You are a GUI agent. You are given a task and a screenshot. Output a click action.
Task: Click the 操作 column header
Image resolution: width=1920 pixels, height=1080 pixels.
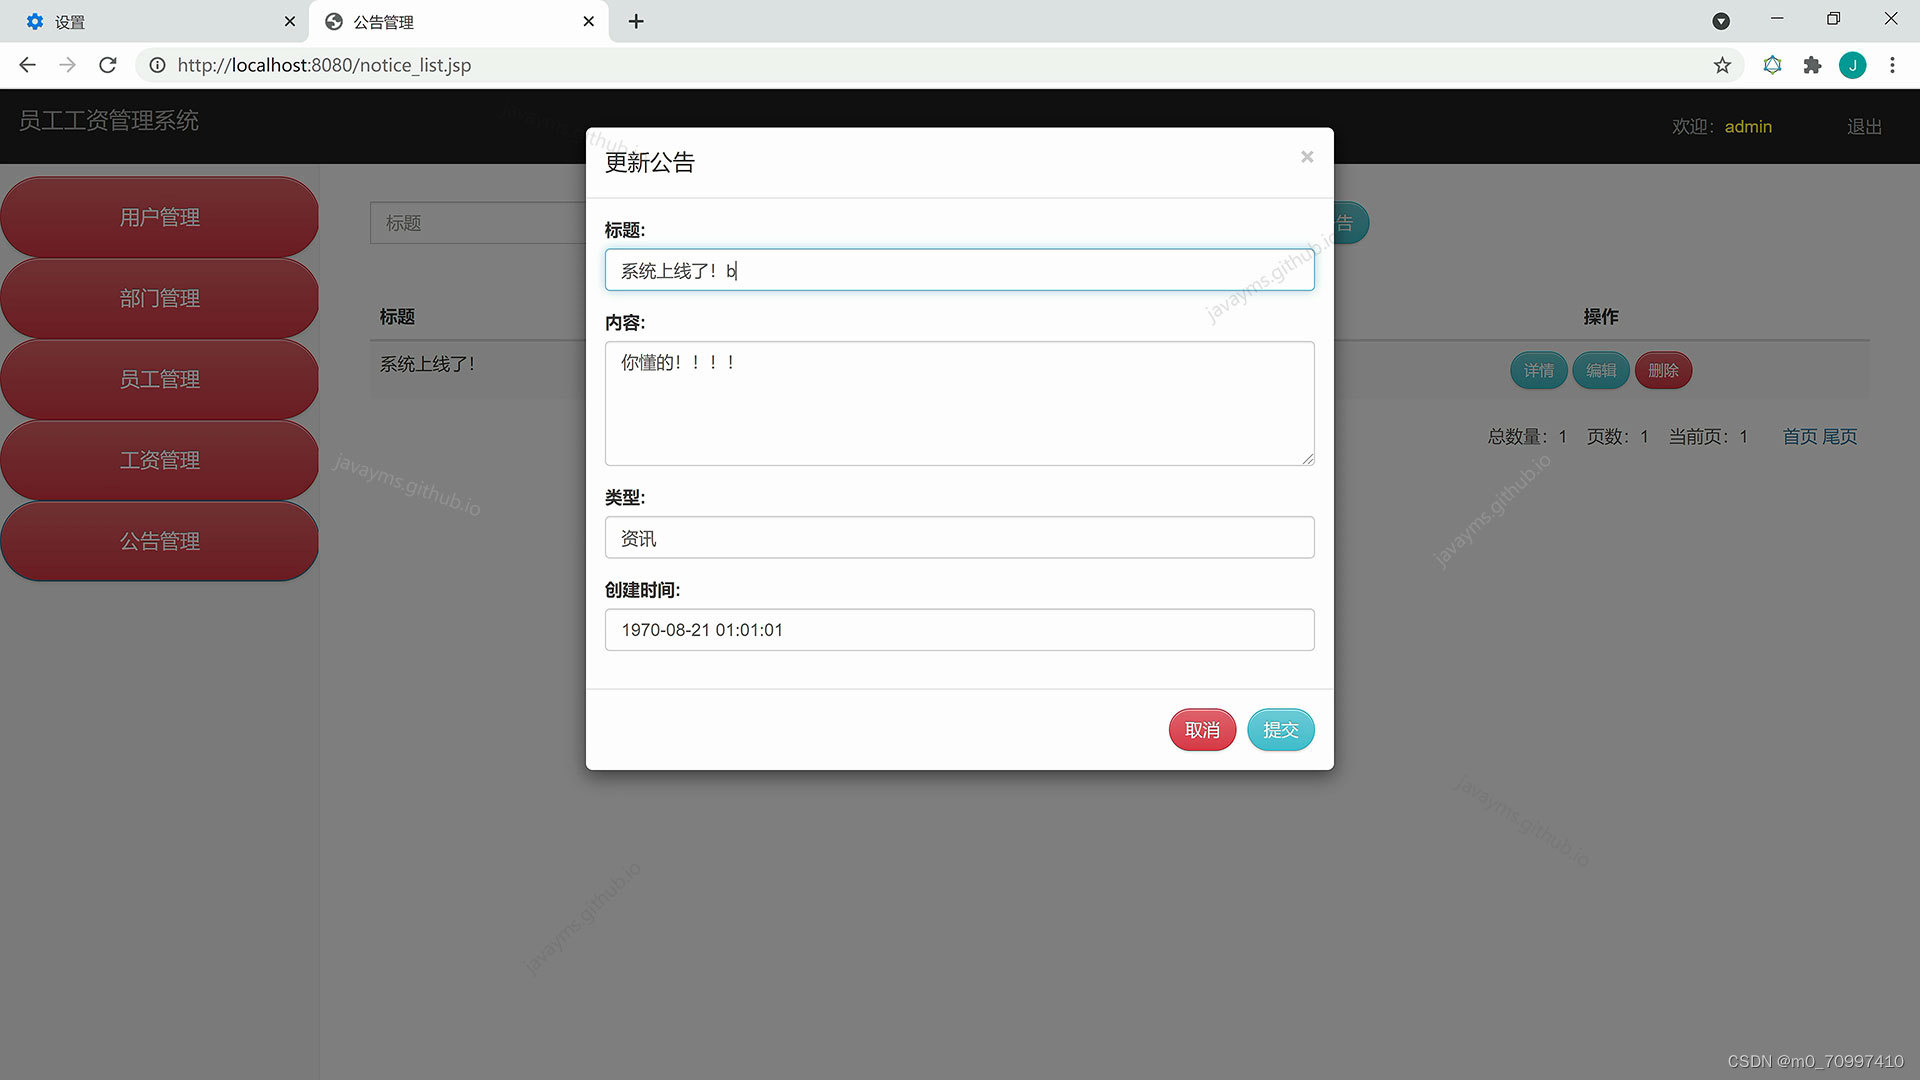[x=1600, y=317]
